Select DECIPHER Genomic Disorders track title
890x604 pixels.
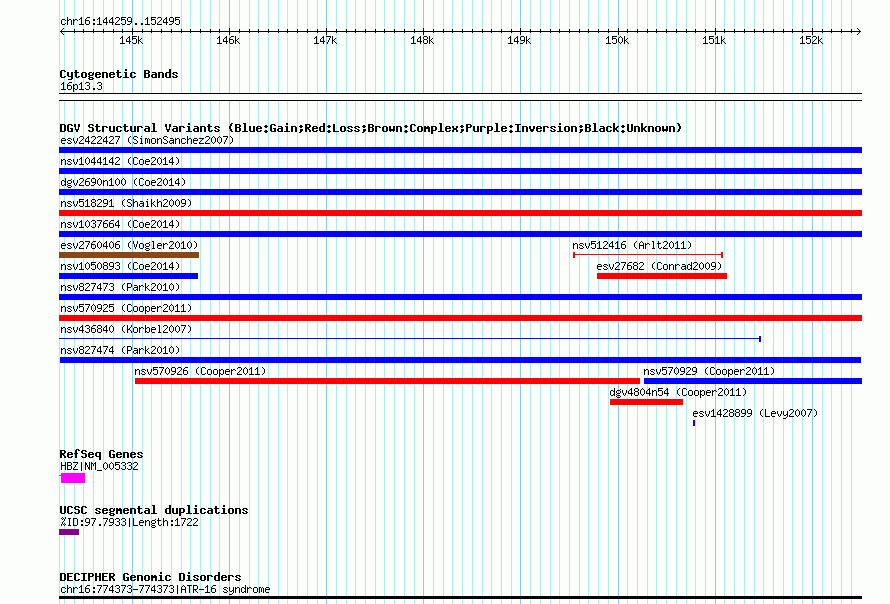pyautogui.click(x=150, y=577)
